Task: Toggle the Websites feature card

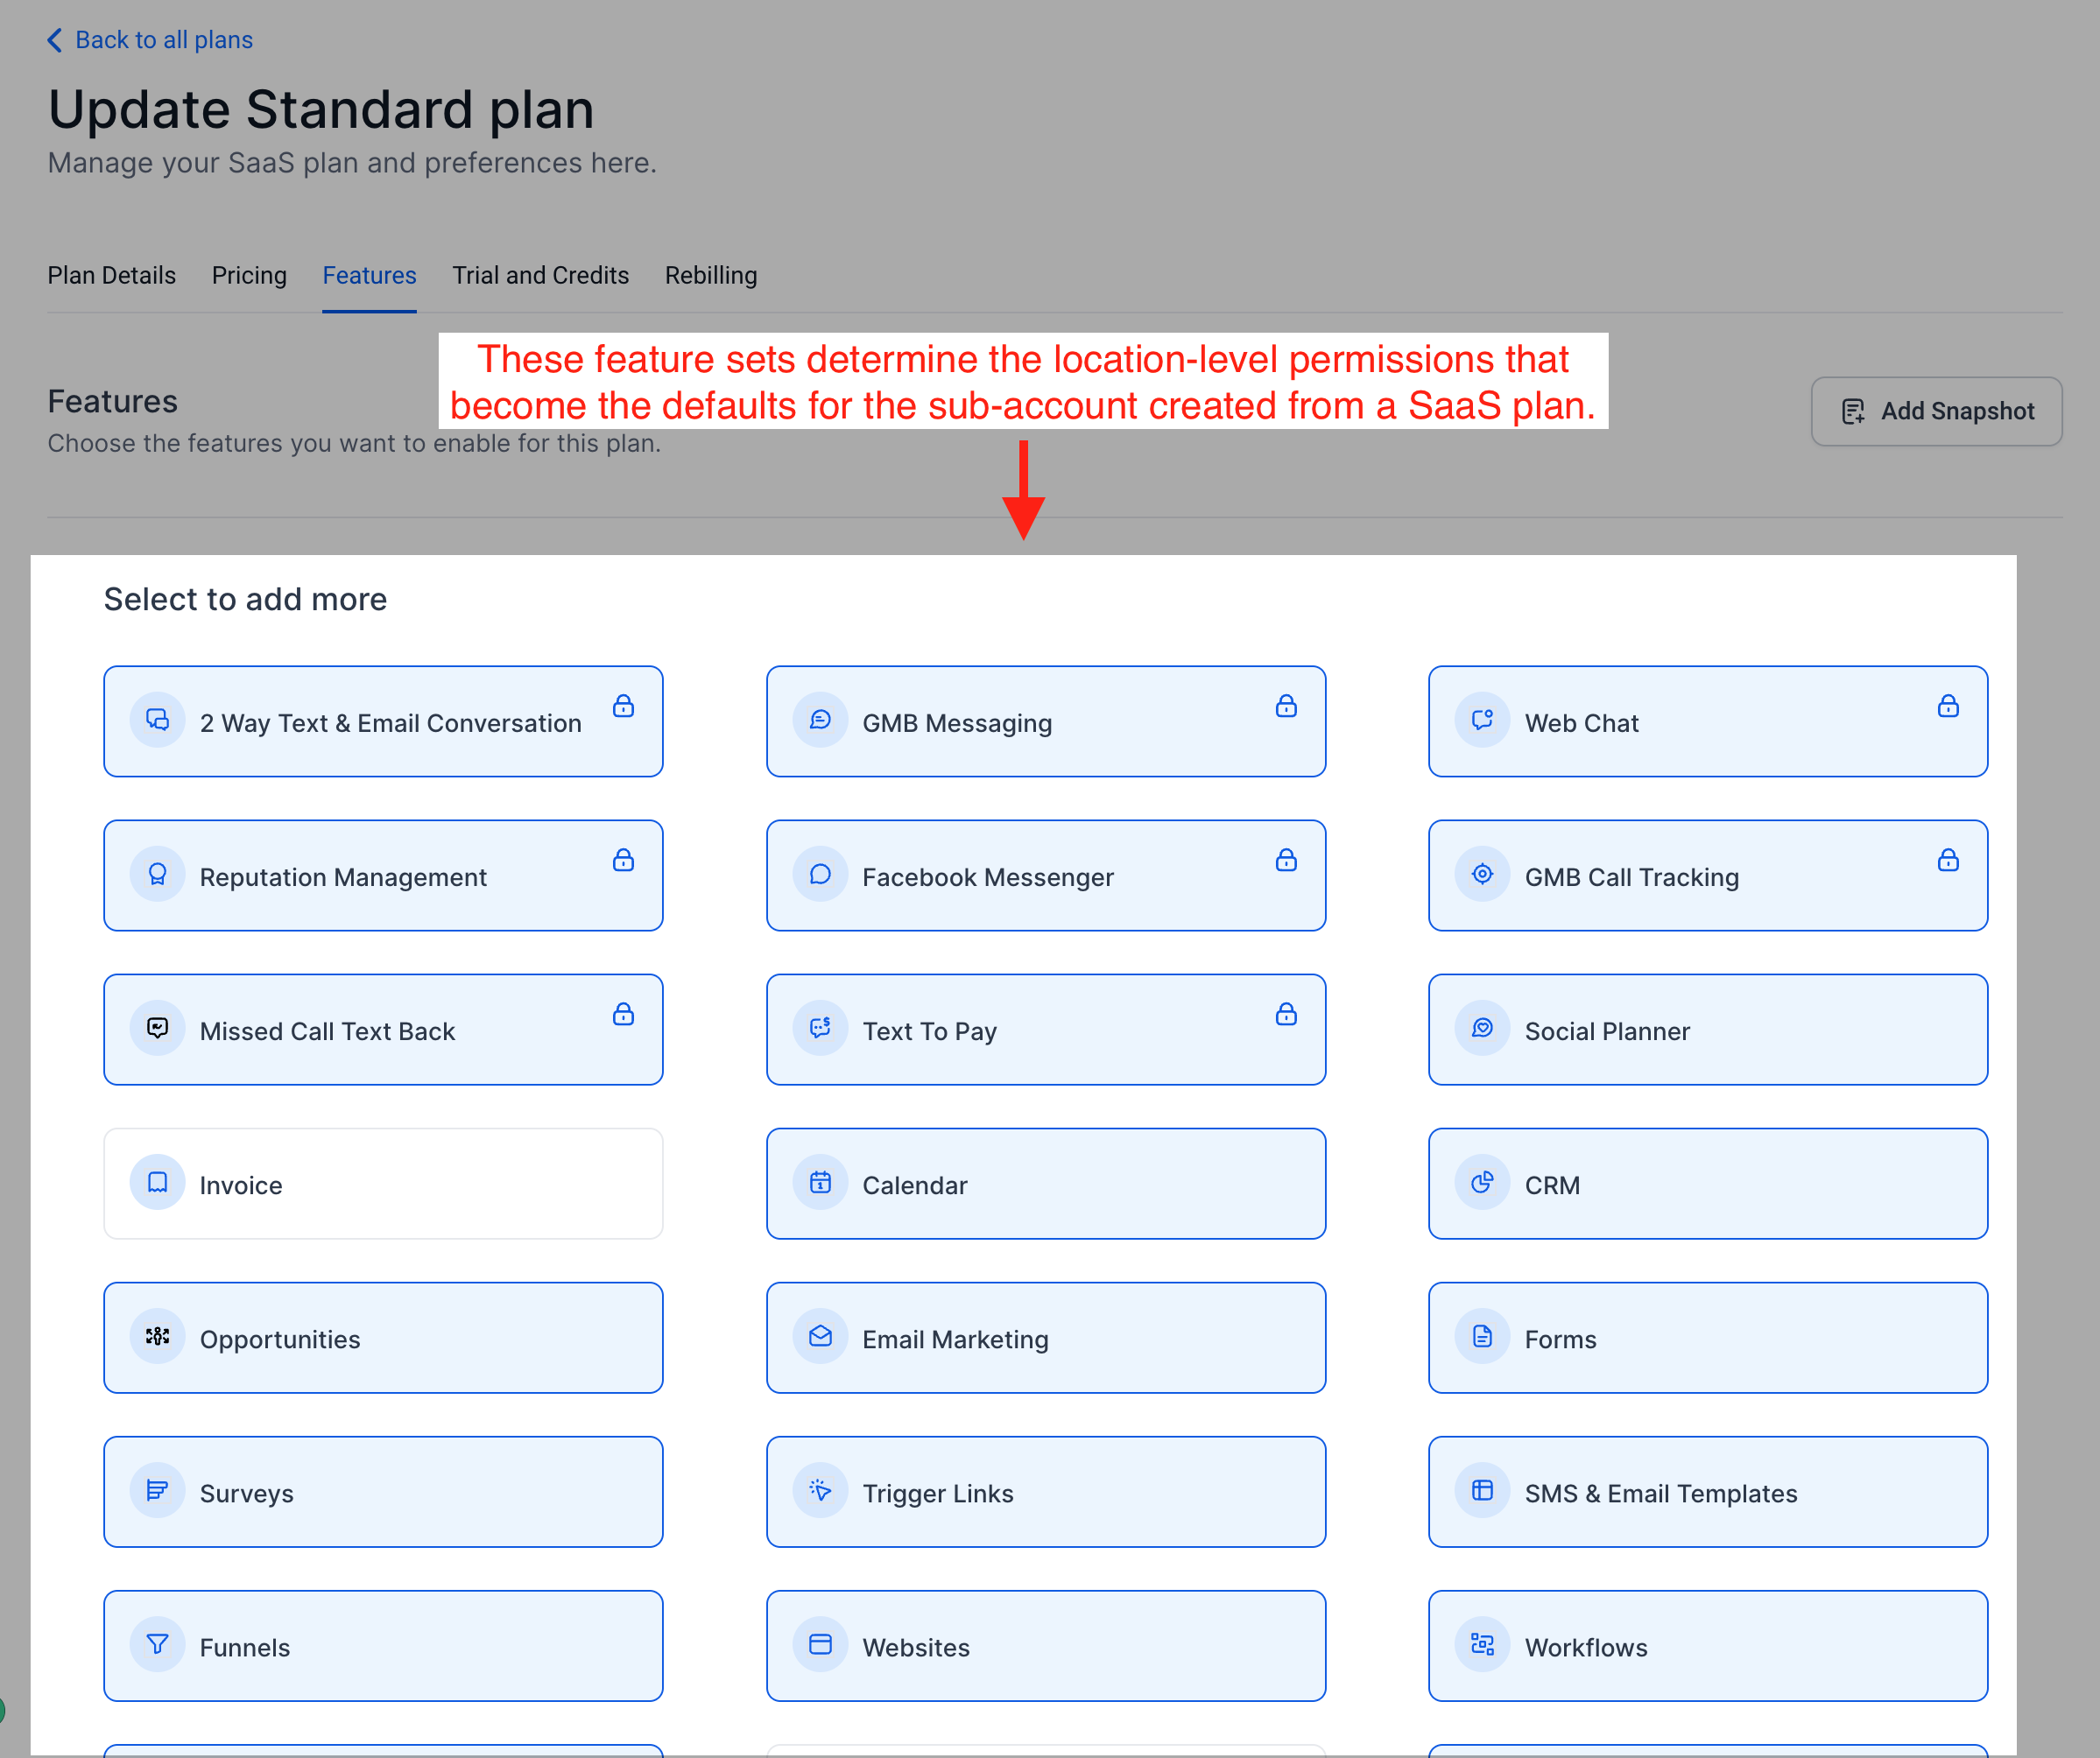Action: tap(1046, 1646)
